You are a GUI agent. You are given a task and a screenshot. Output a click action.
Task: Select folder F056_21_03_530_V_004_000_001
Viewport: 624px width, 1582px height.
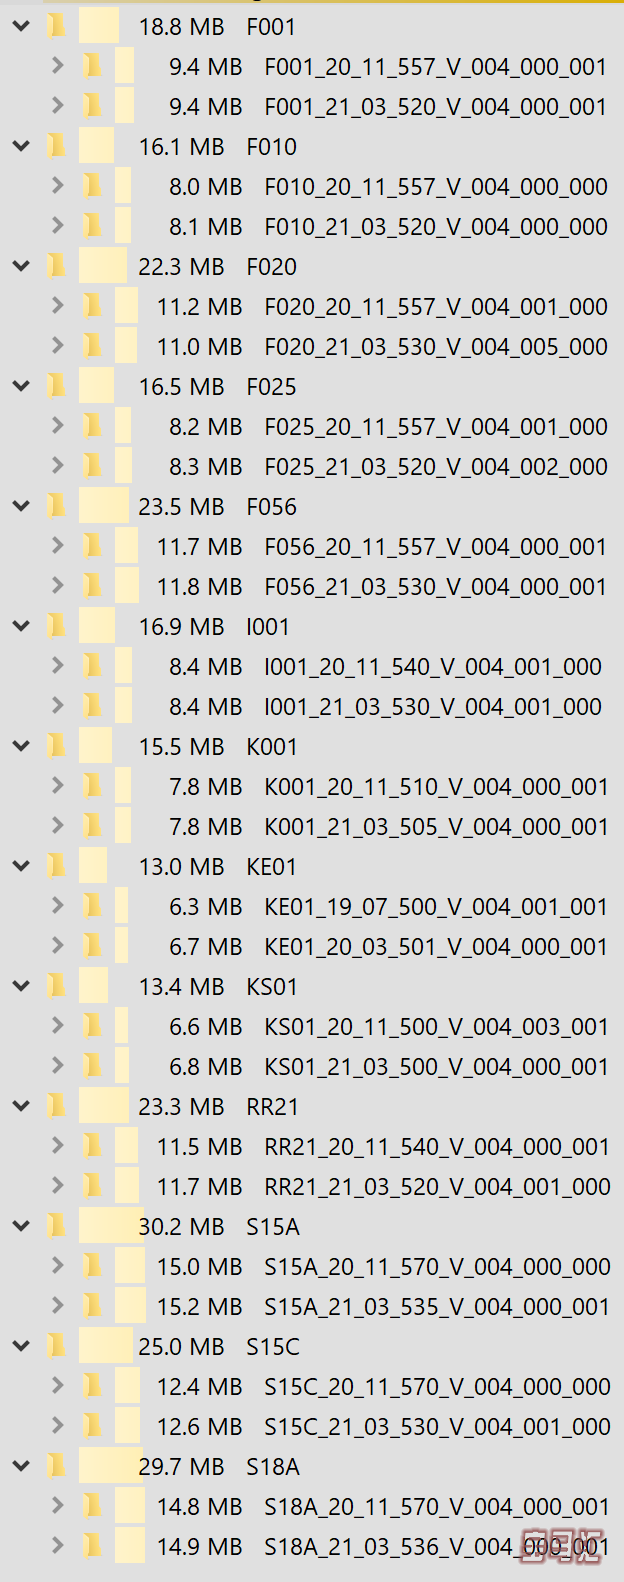tap(435, 587)
